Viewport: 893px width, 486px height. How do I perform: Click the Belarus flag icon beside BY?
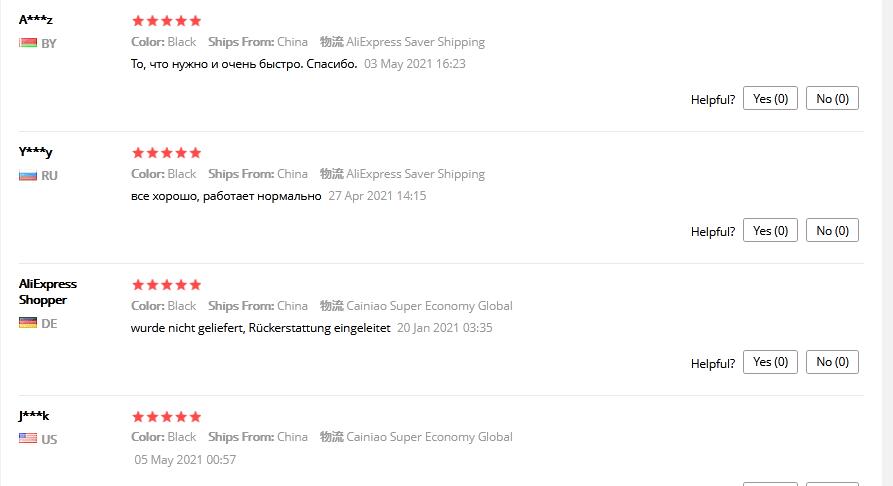coord(28,43)
